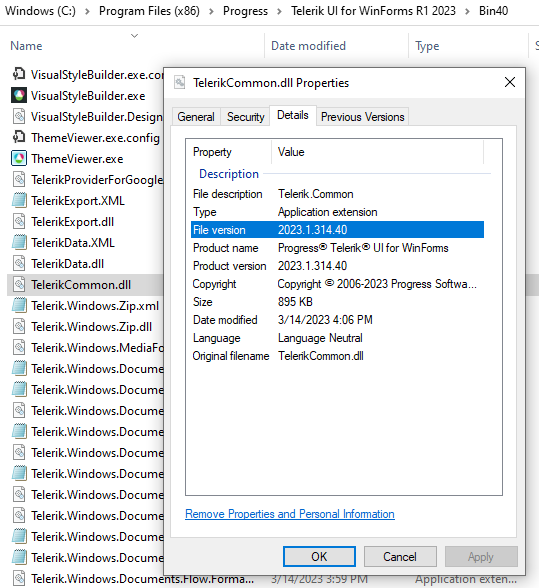The image size is (539, 588).
Task: Select the Copyright property row
Action: (x=337, y=284)
